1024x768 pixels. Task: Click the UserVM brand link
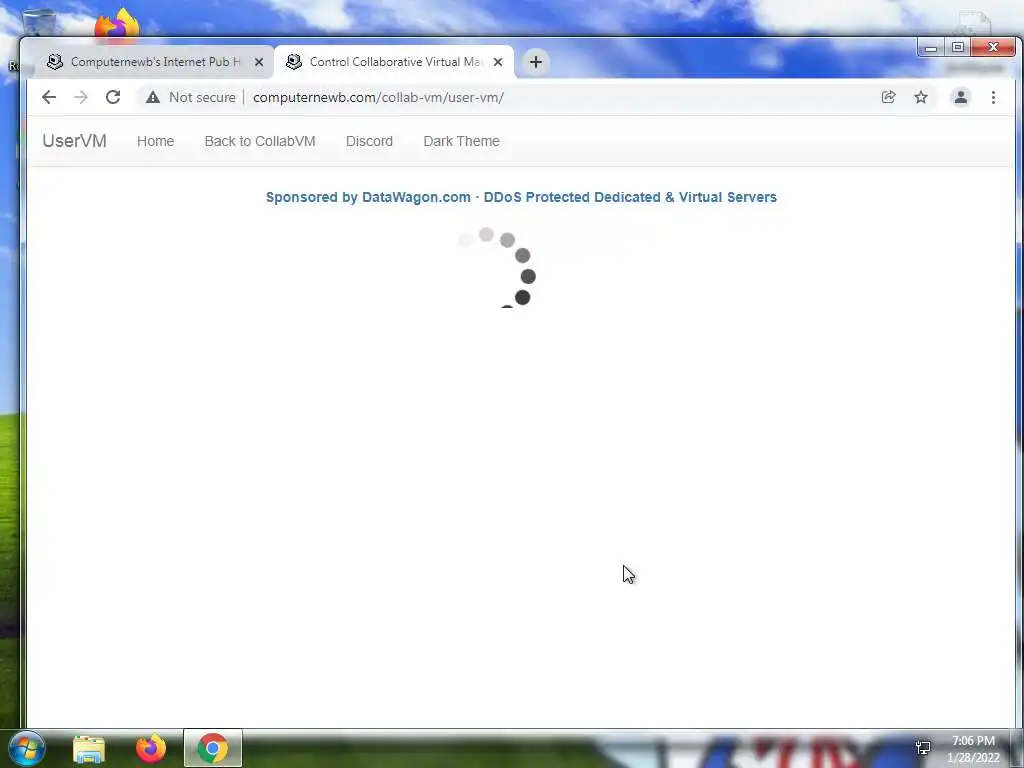click(74, 141)
